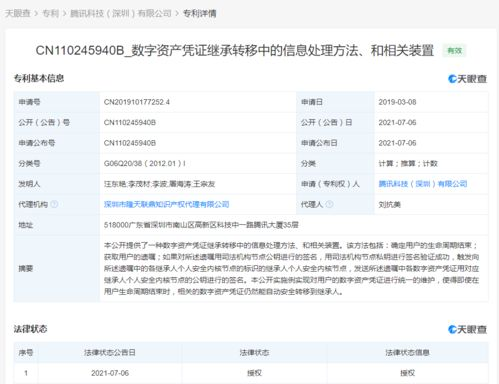This screenshot has height=384, width=499.
Task: Click the 摘要 label cell
Action: [x=57, y=268]
